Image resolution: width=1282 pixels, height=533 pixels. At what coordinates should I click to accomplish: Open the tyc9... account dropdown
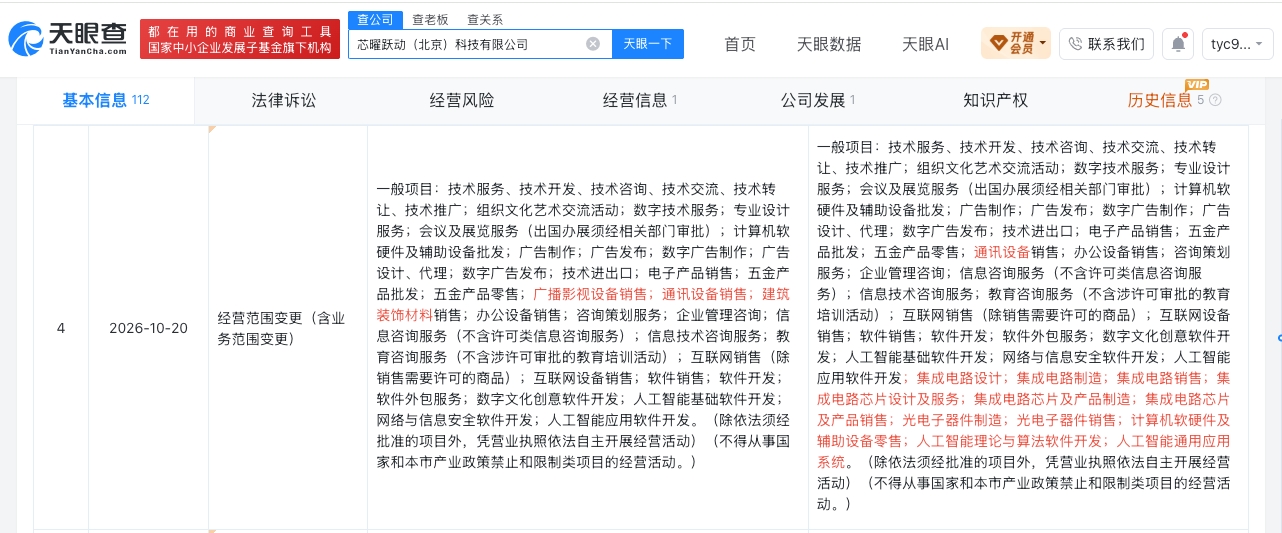(x=1236, y=44)
